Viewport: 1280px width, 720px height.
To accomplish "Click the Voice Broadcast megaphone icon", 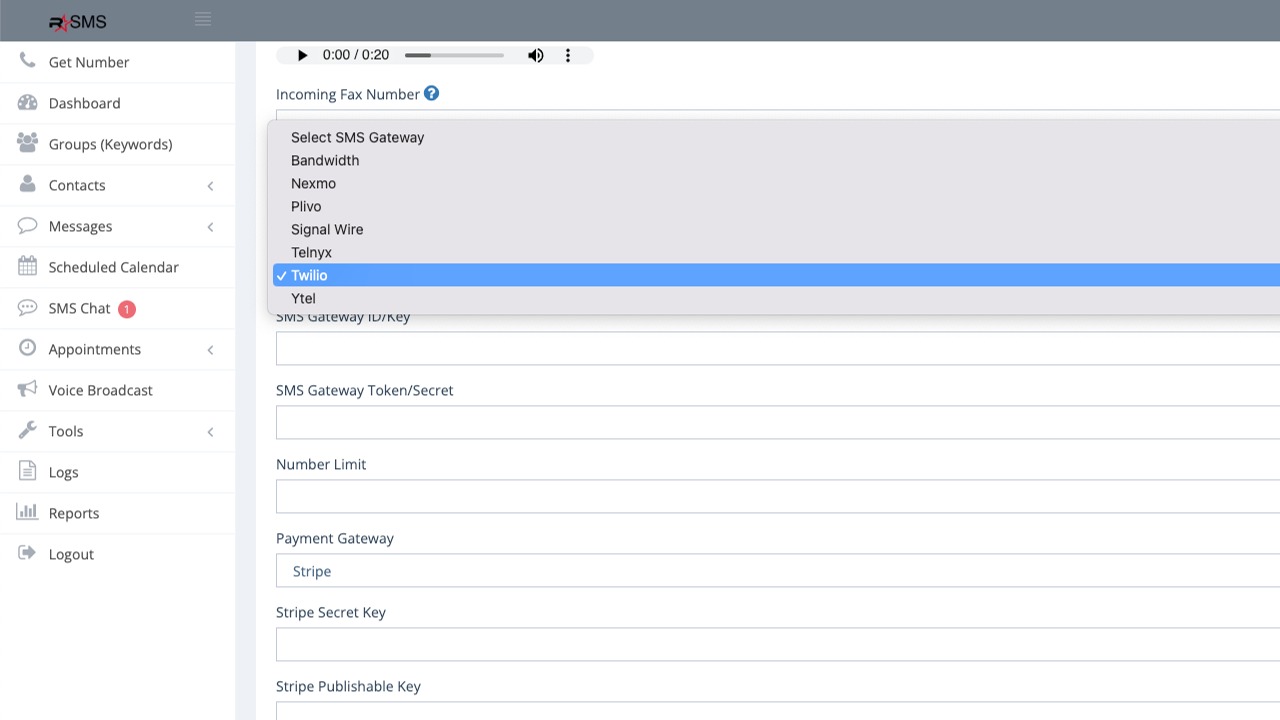I will click(27, 389).
